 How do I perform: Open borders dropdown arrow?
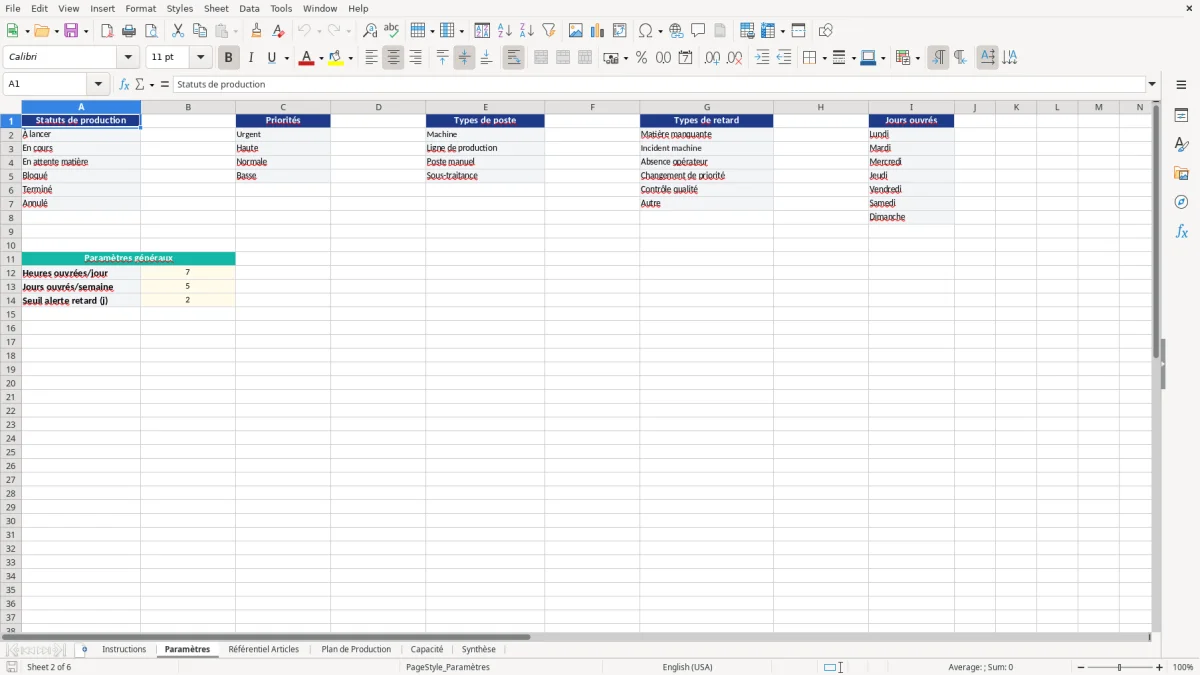tap(823, 58)
